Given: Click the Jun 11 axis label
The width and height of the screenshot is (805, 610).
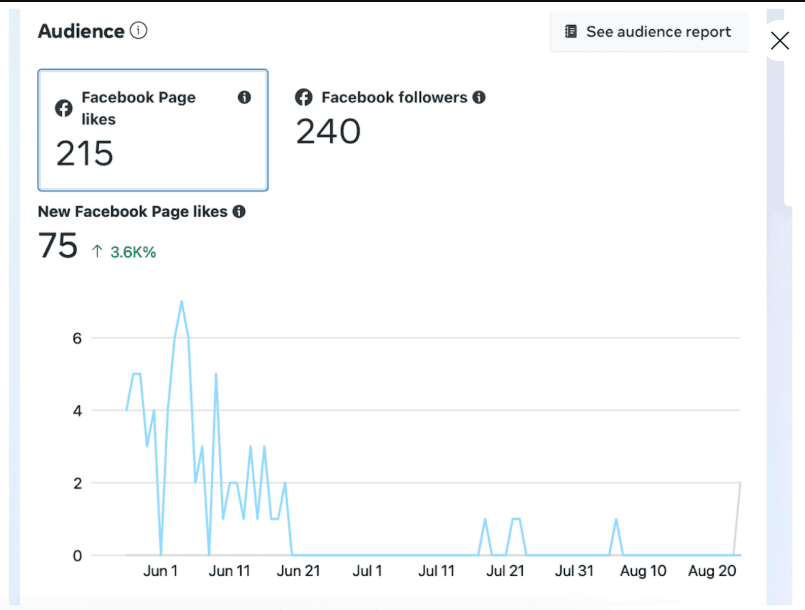Looking at the screenshot, I should point(229,571).
